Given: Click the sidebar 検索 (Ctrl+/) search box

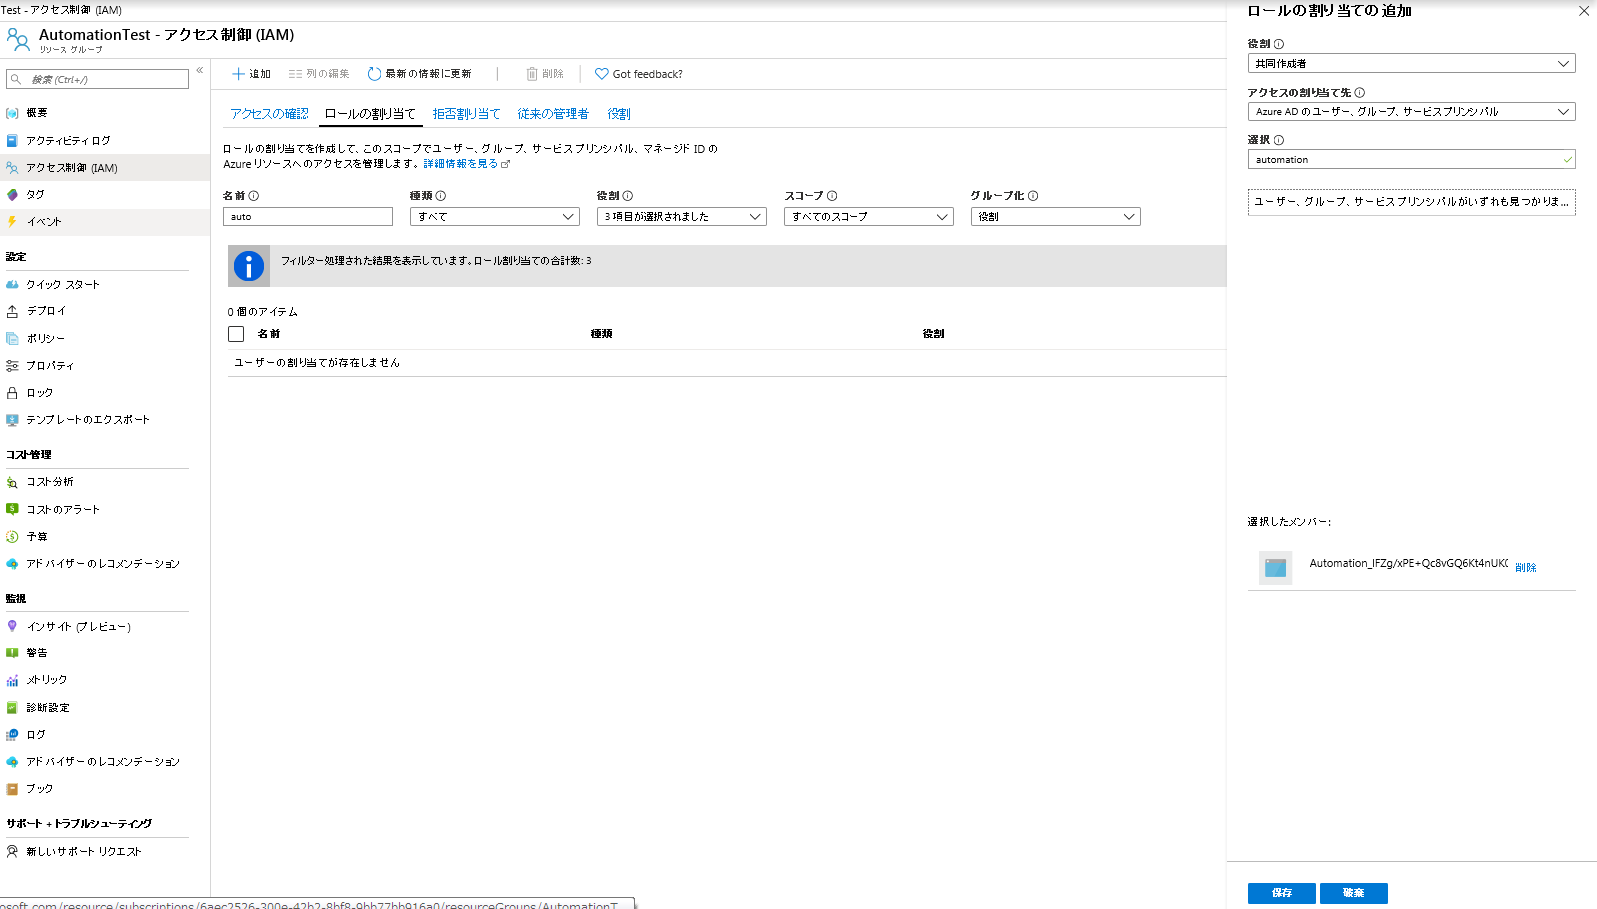Looking at the screenshot, I should coord(97,79).
